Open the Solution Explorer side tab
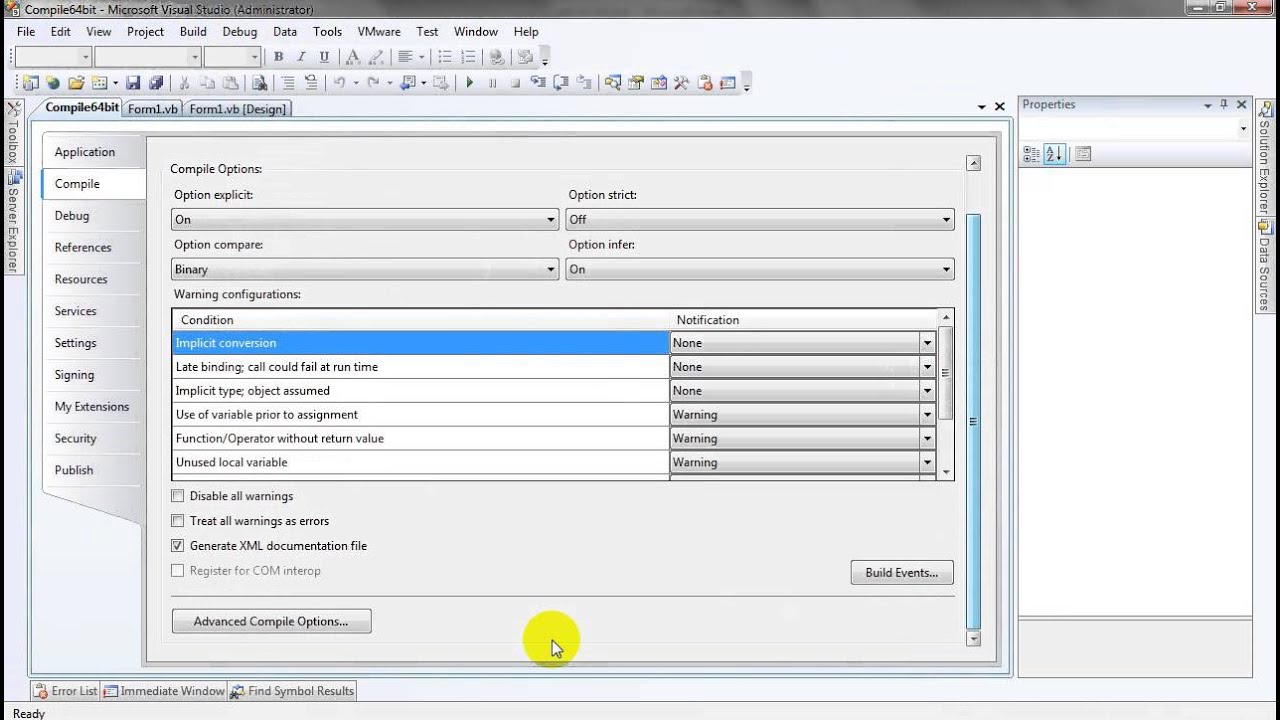 pyautogui.click(x=1265, y=157)
